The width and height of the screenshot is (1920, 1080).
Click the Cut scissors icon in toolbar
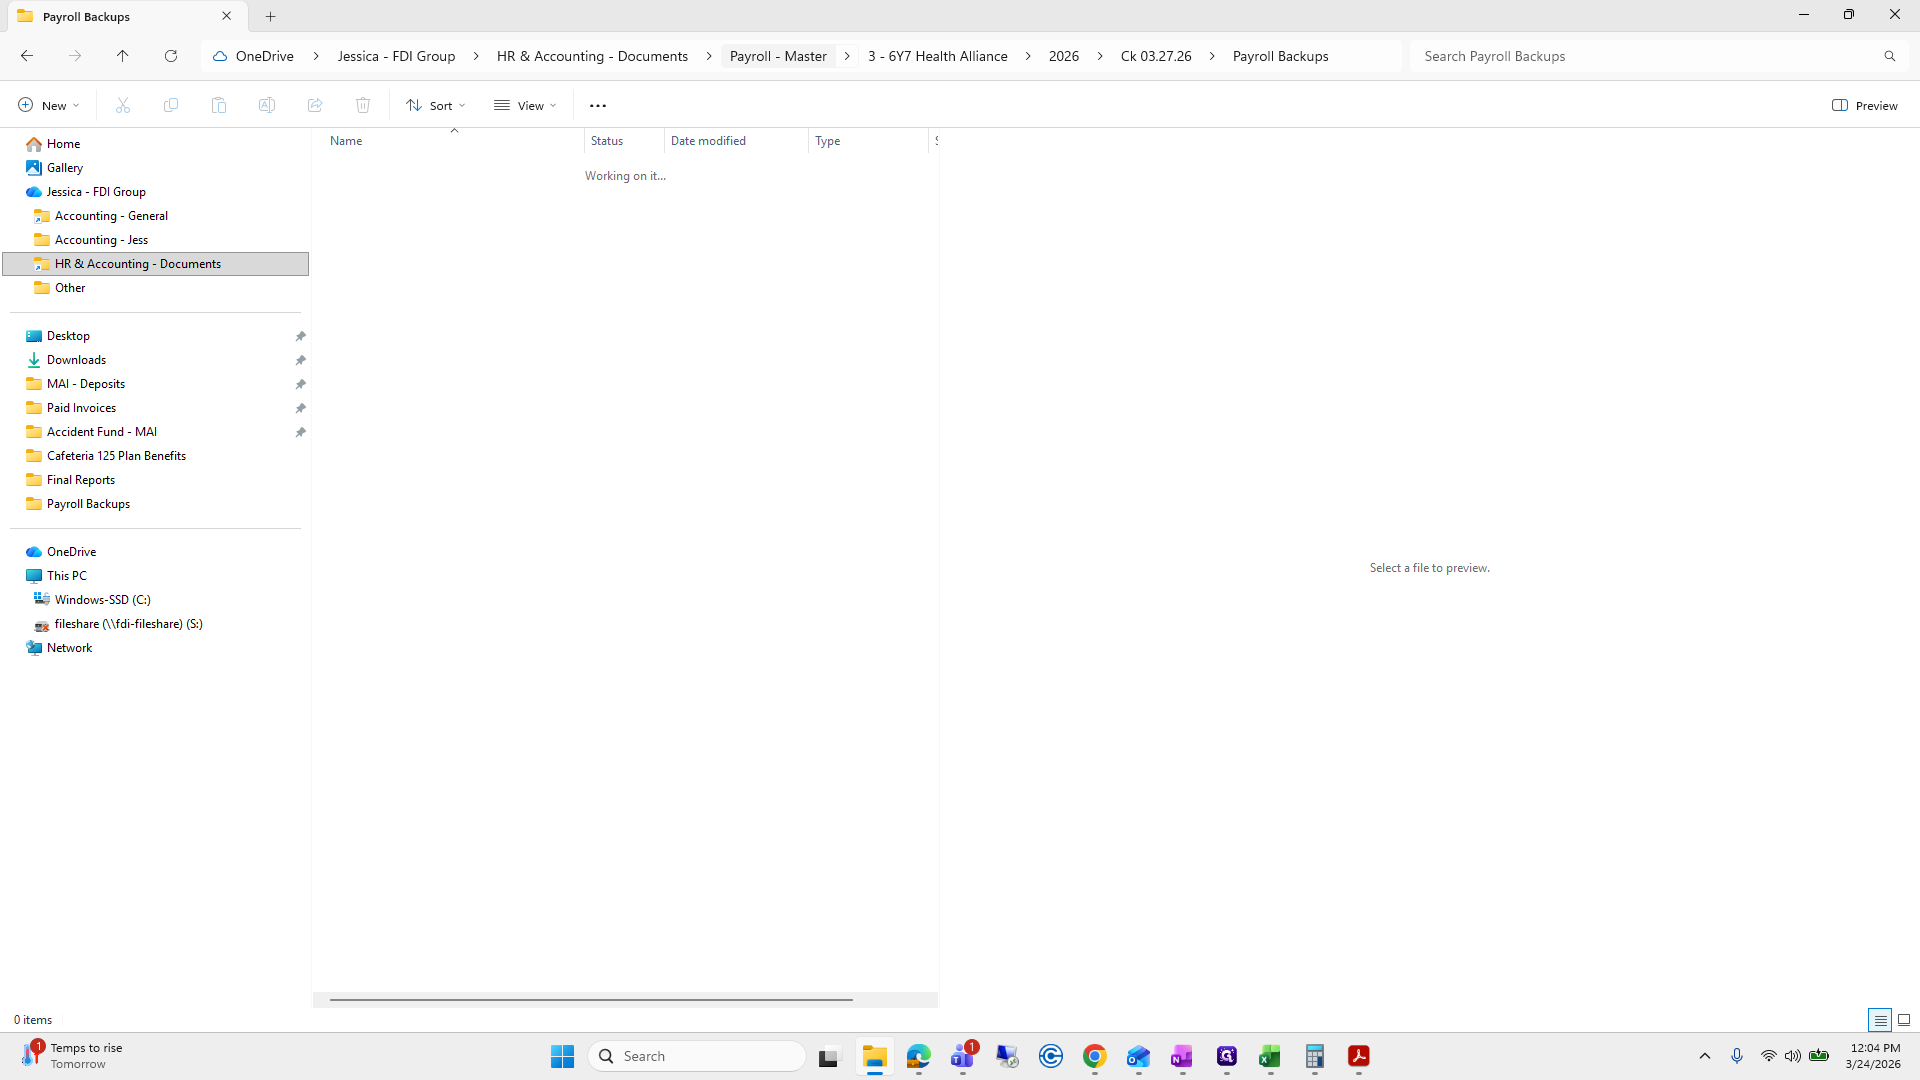pos(123,105)
